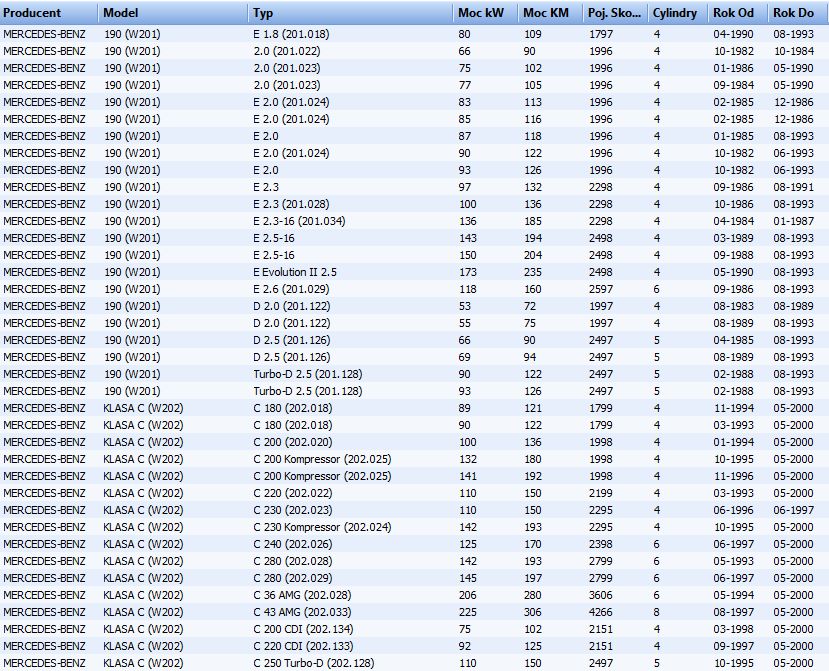This screenshot has width=829, height=671.
Task: Click the 280 Moc KM cell
Action: point(532,595)
